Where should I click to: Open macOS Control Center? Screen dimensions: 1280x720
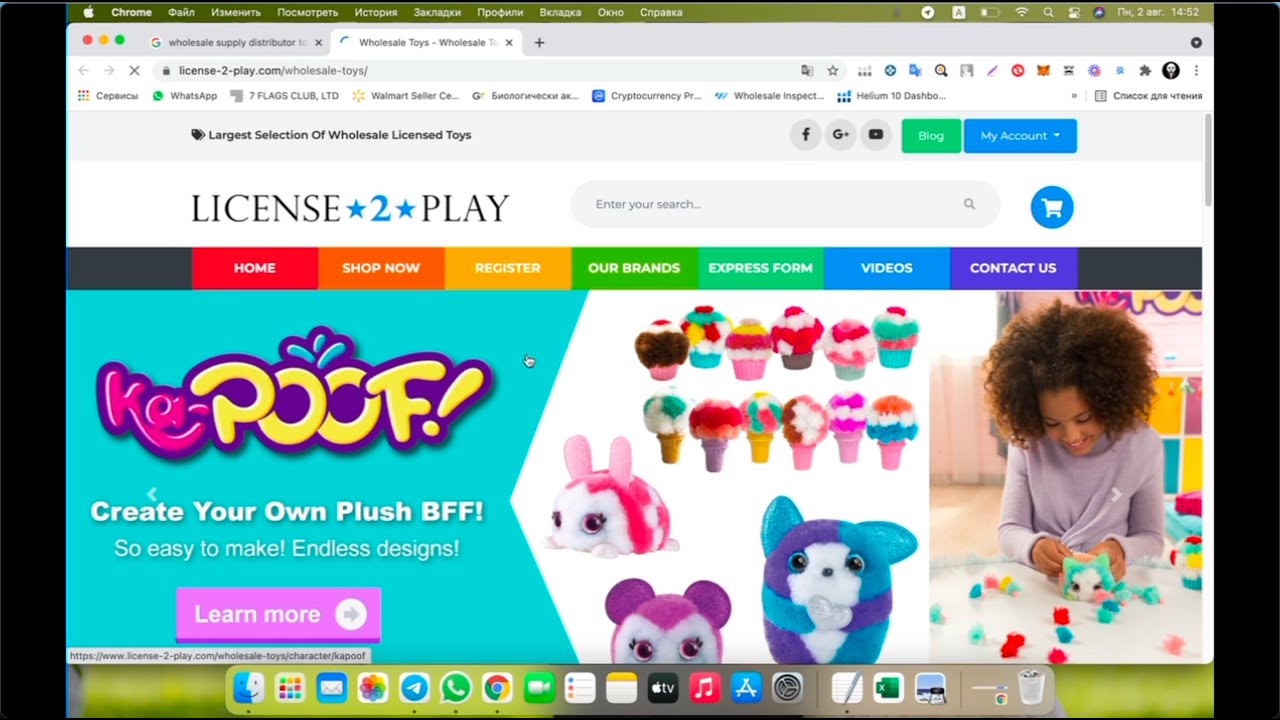click(x=1074, y=13)
